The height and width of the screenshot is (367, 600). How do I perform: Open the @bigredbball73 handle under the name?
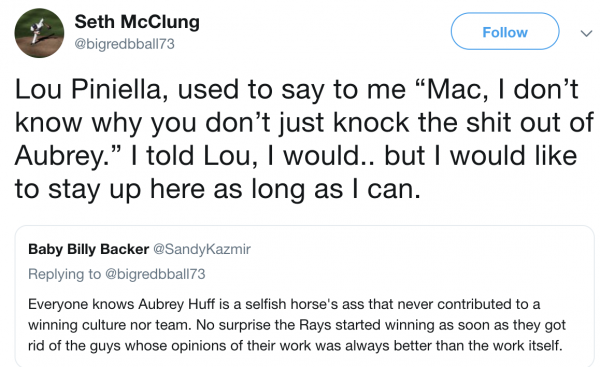pyautogui.click(x=124, y=44)
